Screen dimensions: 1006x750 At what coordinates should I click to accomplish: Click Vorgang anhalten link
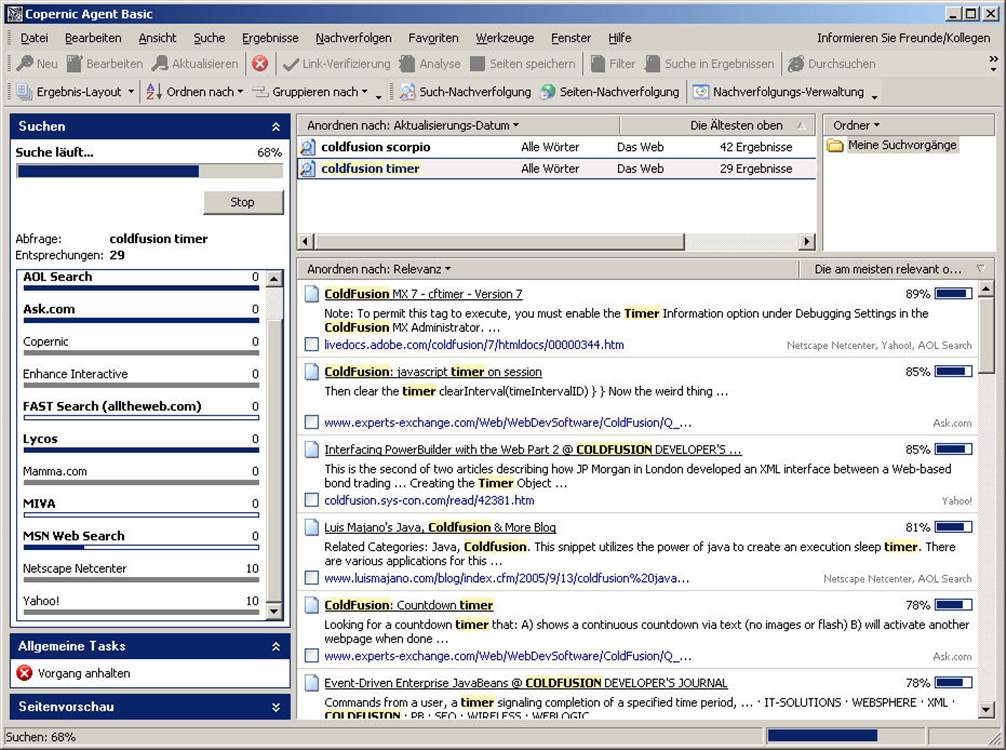click(83, 673)
